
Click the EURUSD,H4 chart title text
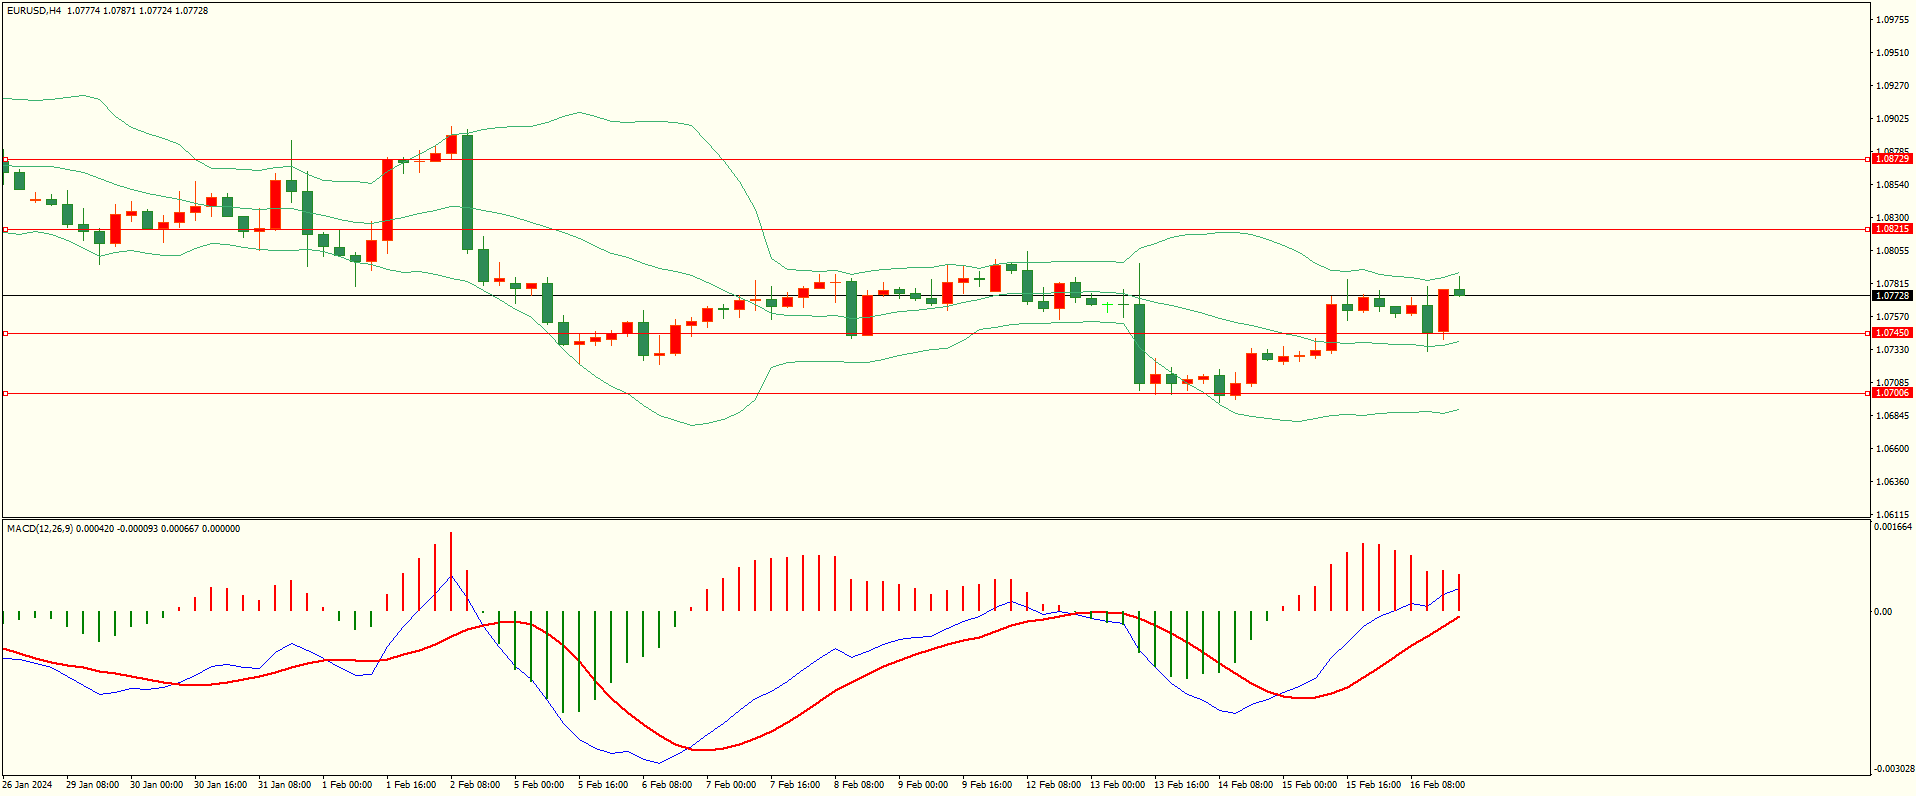33,11
